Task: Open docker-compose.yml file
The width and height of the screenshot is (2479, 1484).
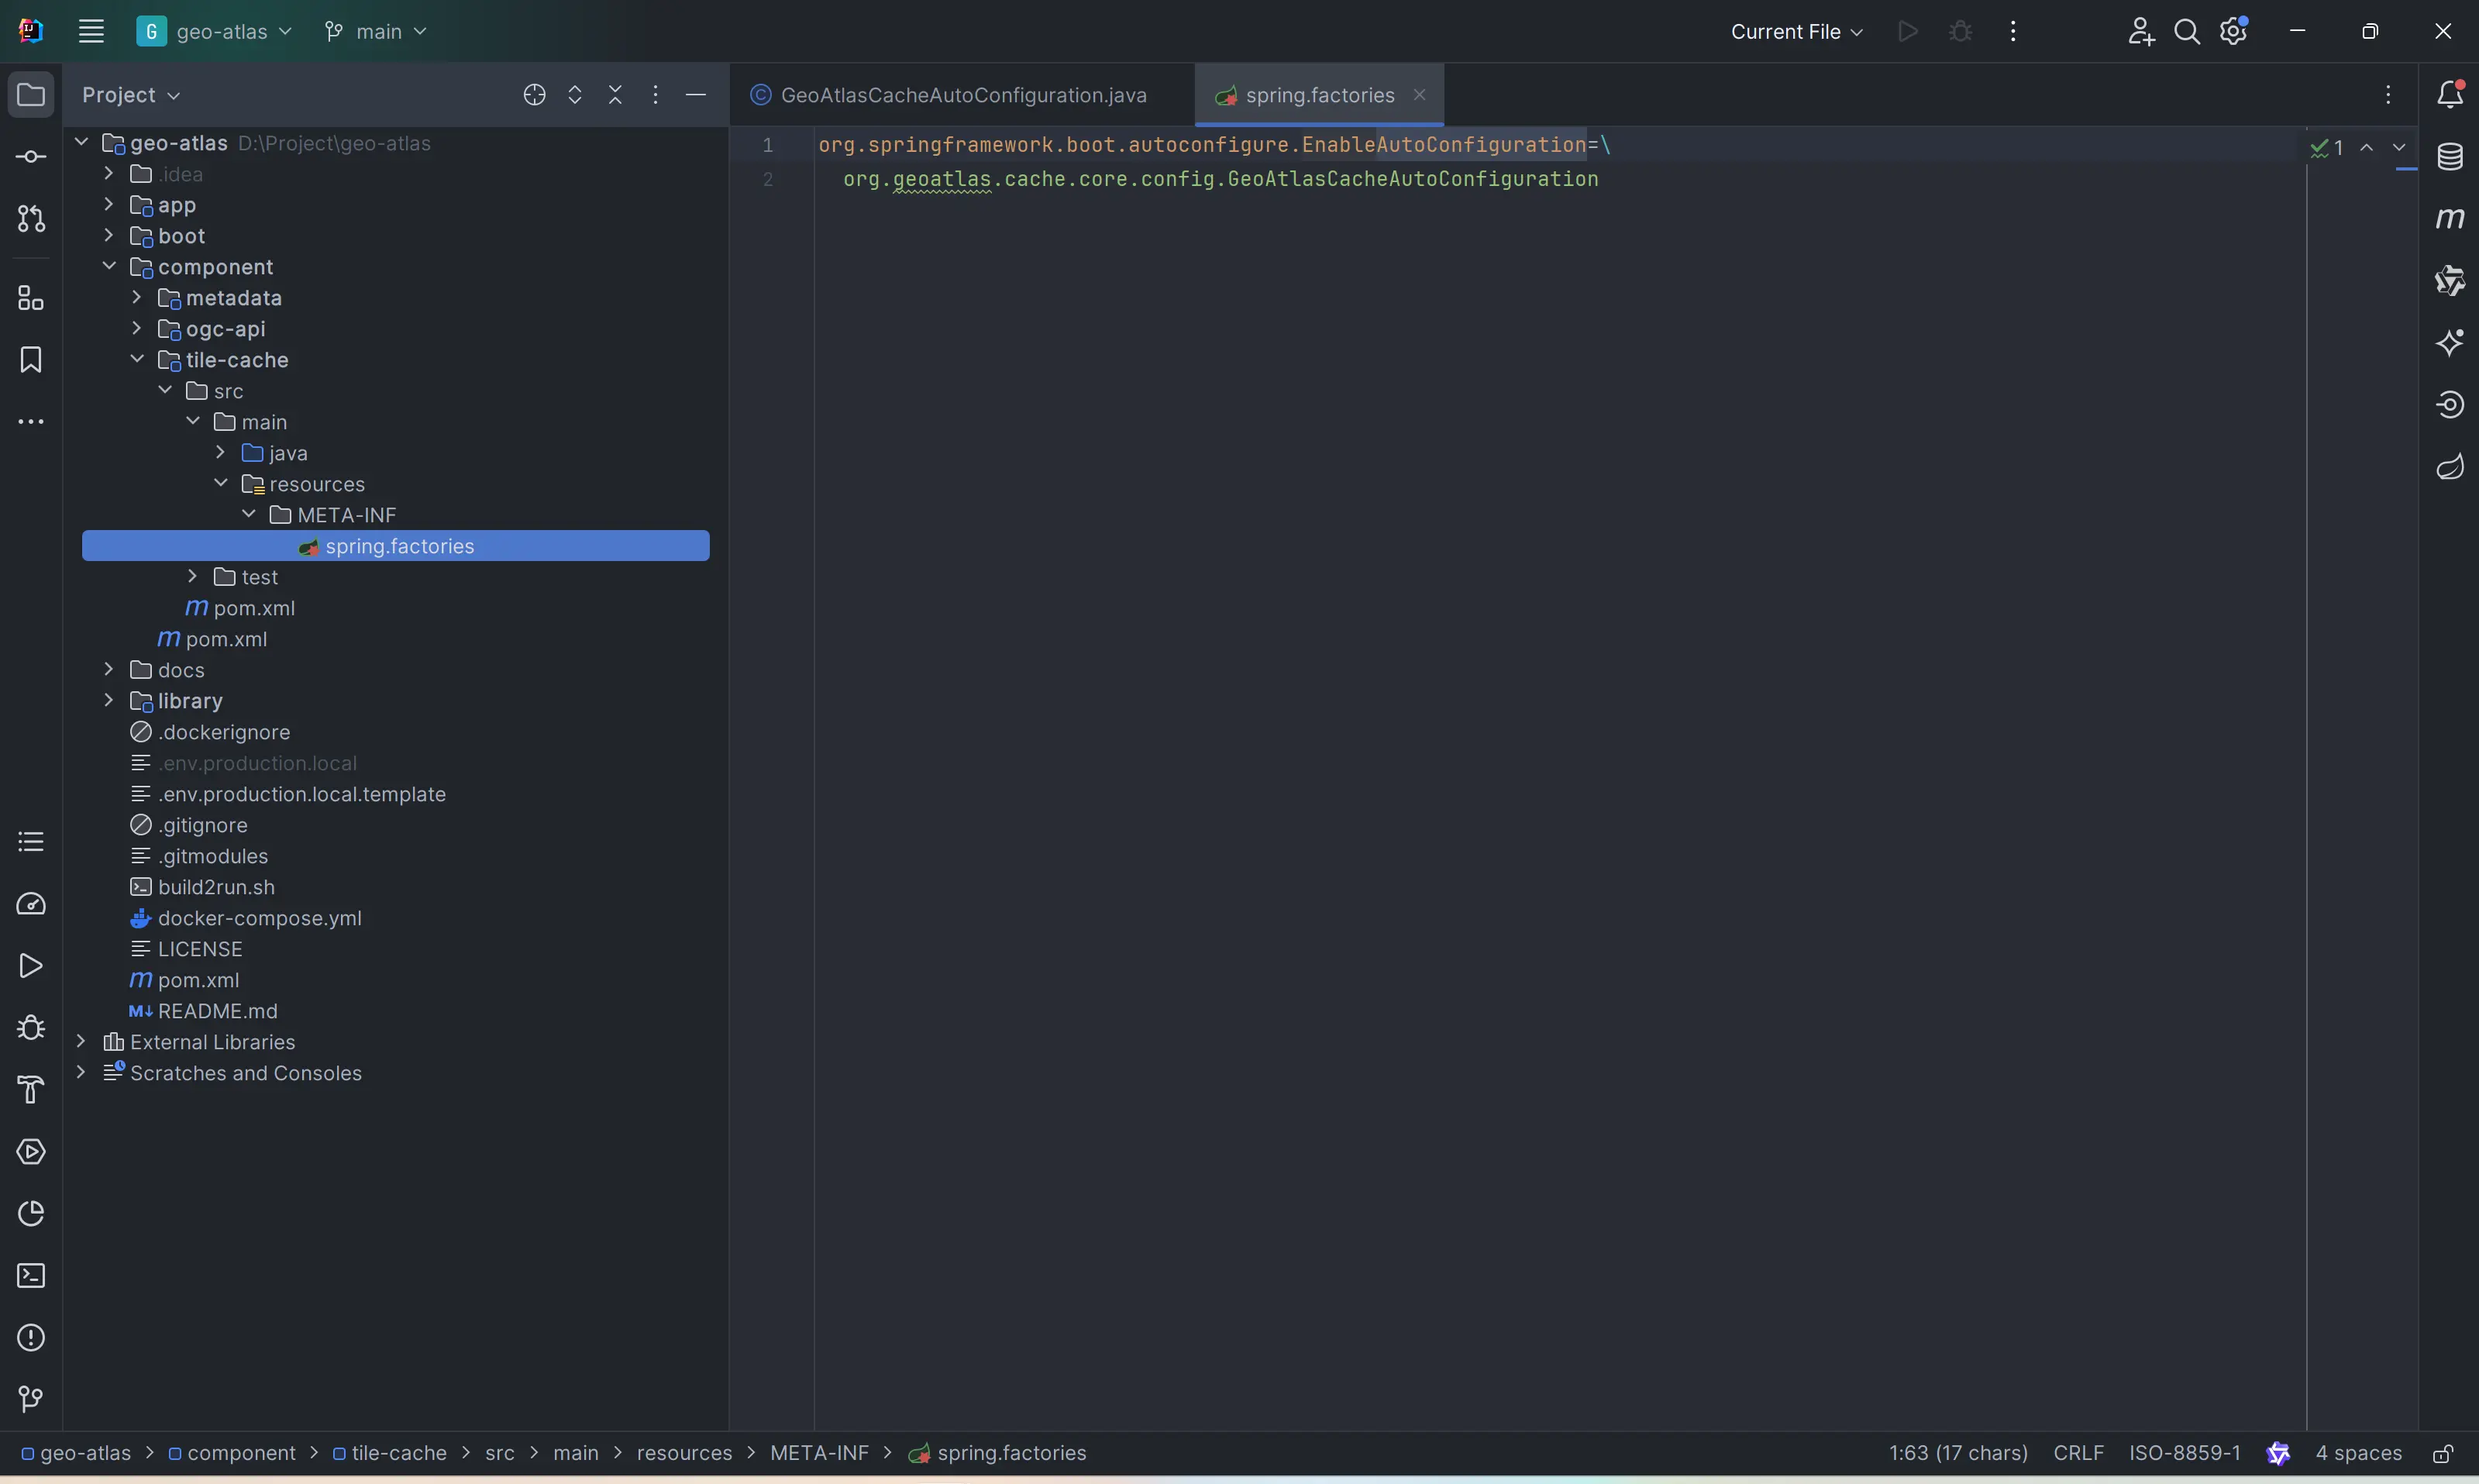Action: click(x=260, y=918)
